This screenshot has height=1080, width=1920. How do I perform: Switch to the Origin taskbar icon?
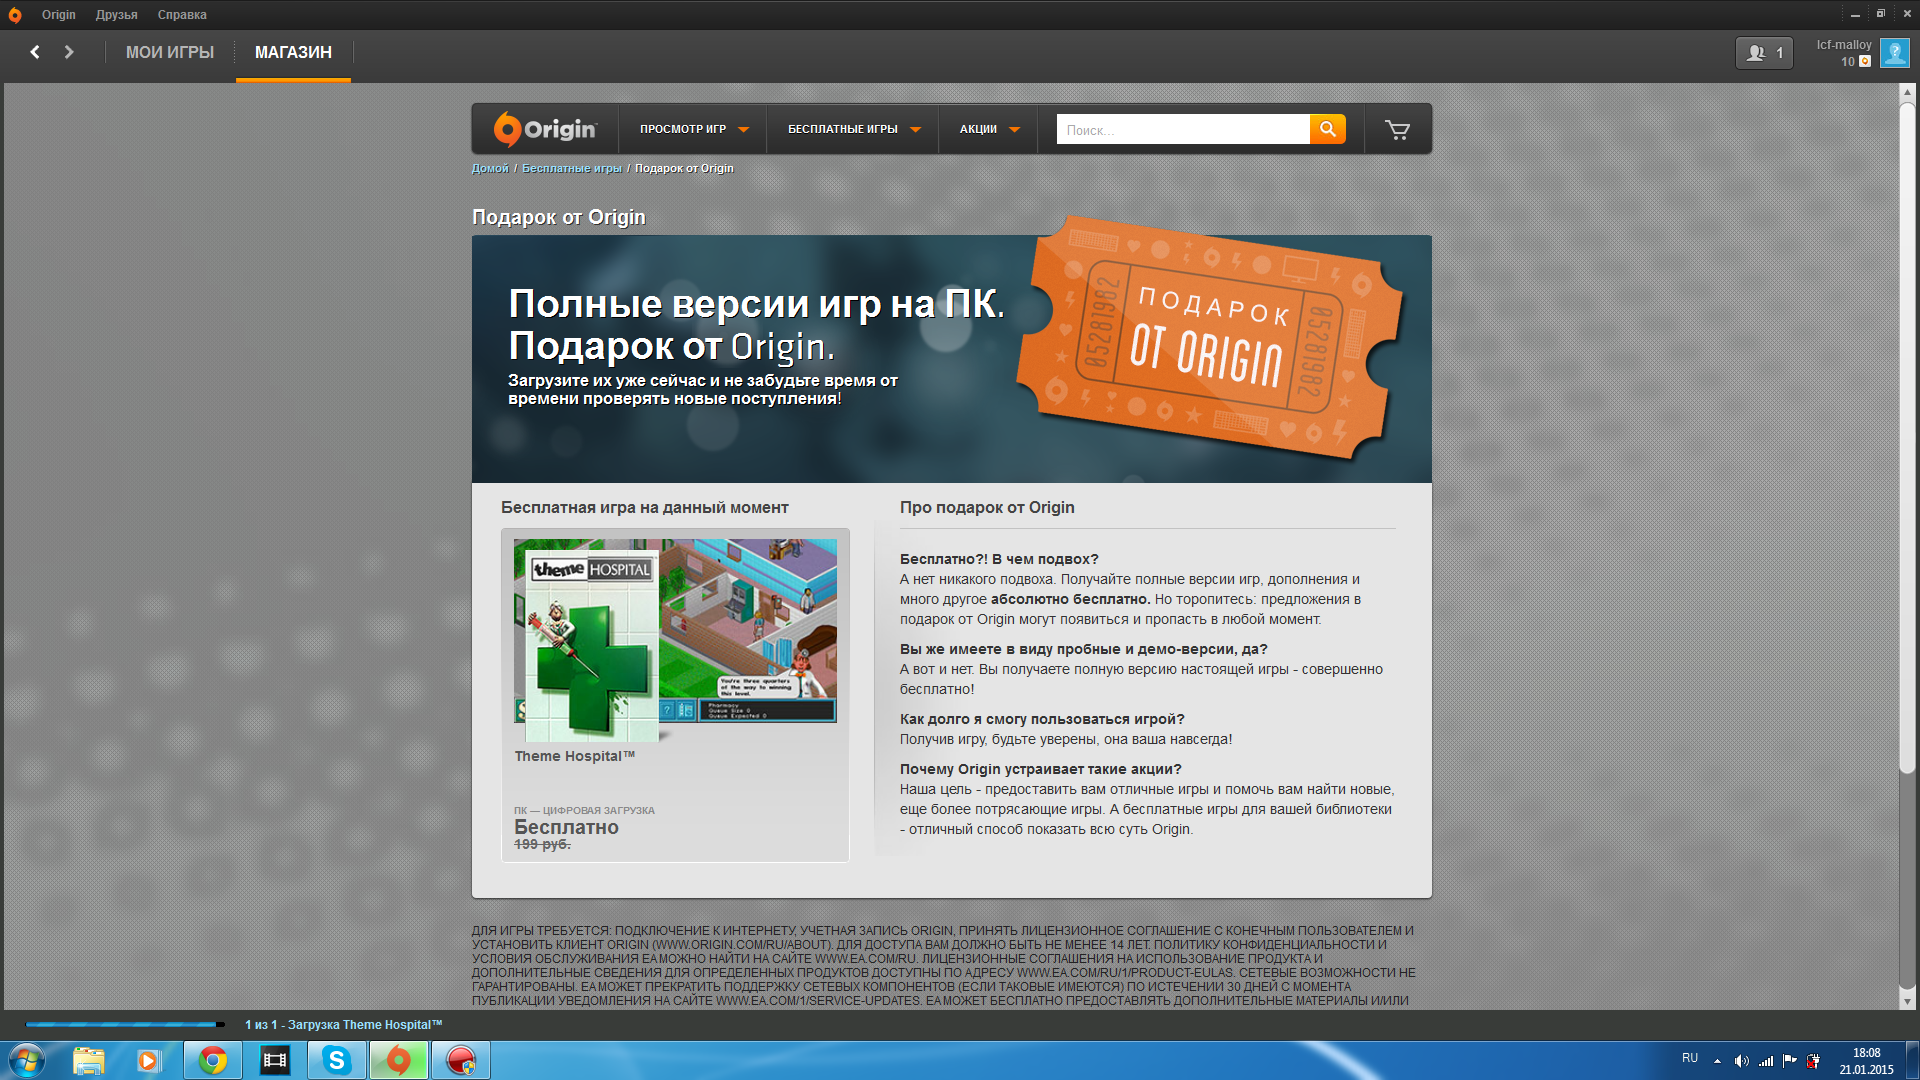tap(399, 1060)
